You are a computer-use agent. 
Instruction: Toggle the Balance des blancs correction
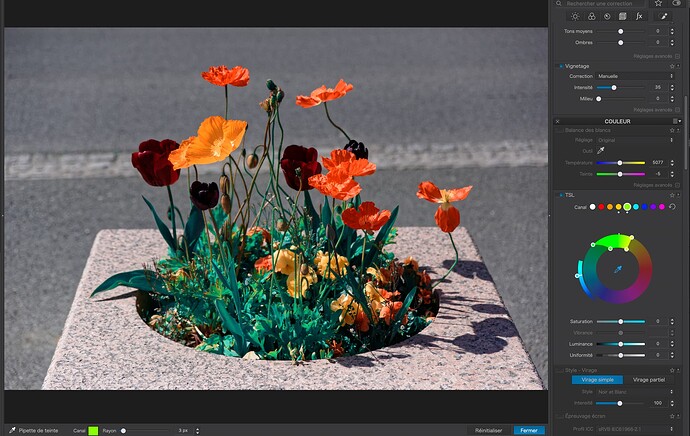[x=560, y=130]
